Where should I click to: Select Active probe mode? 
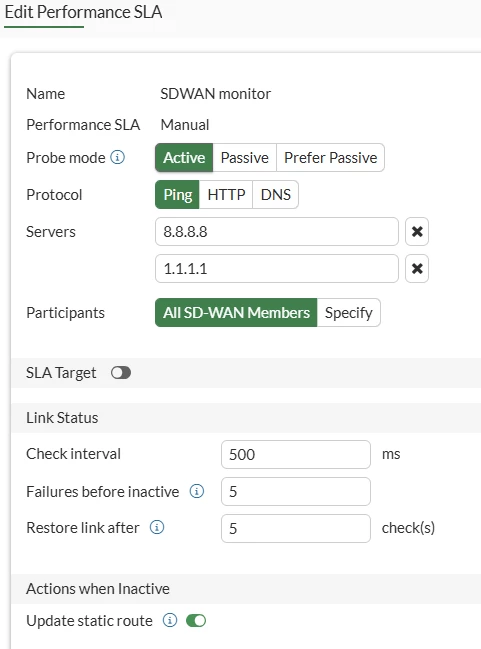(x=184, y=158)
